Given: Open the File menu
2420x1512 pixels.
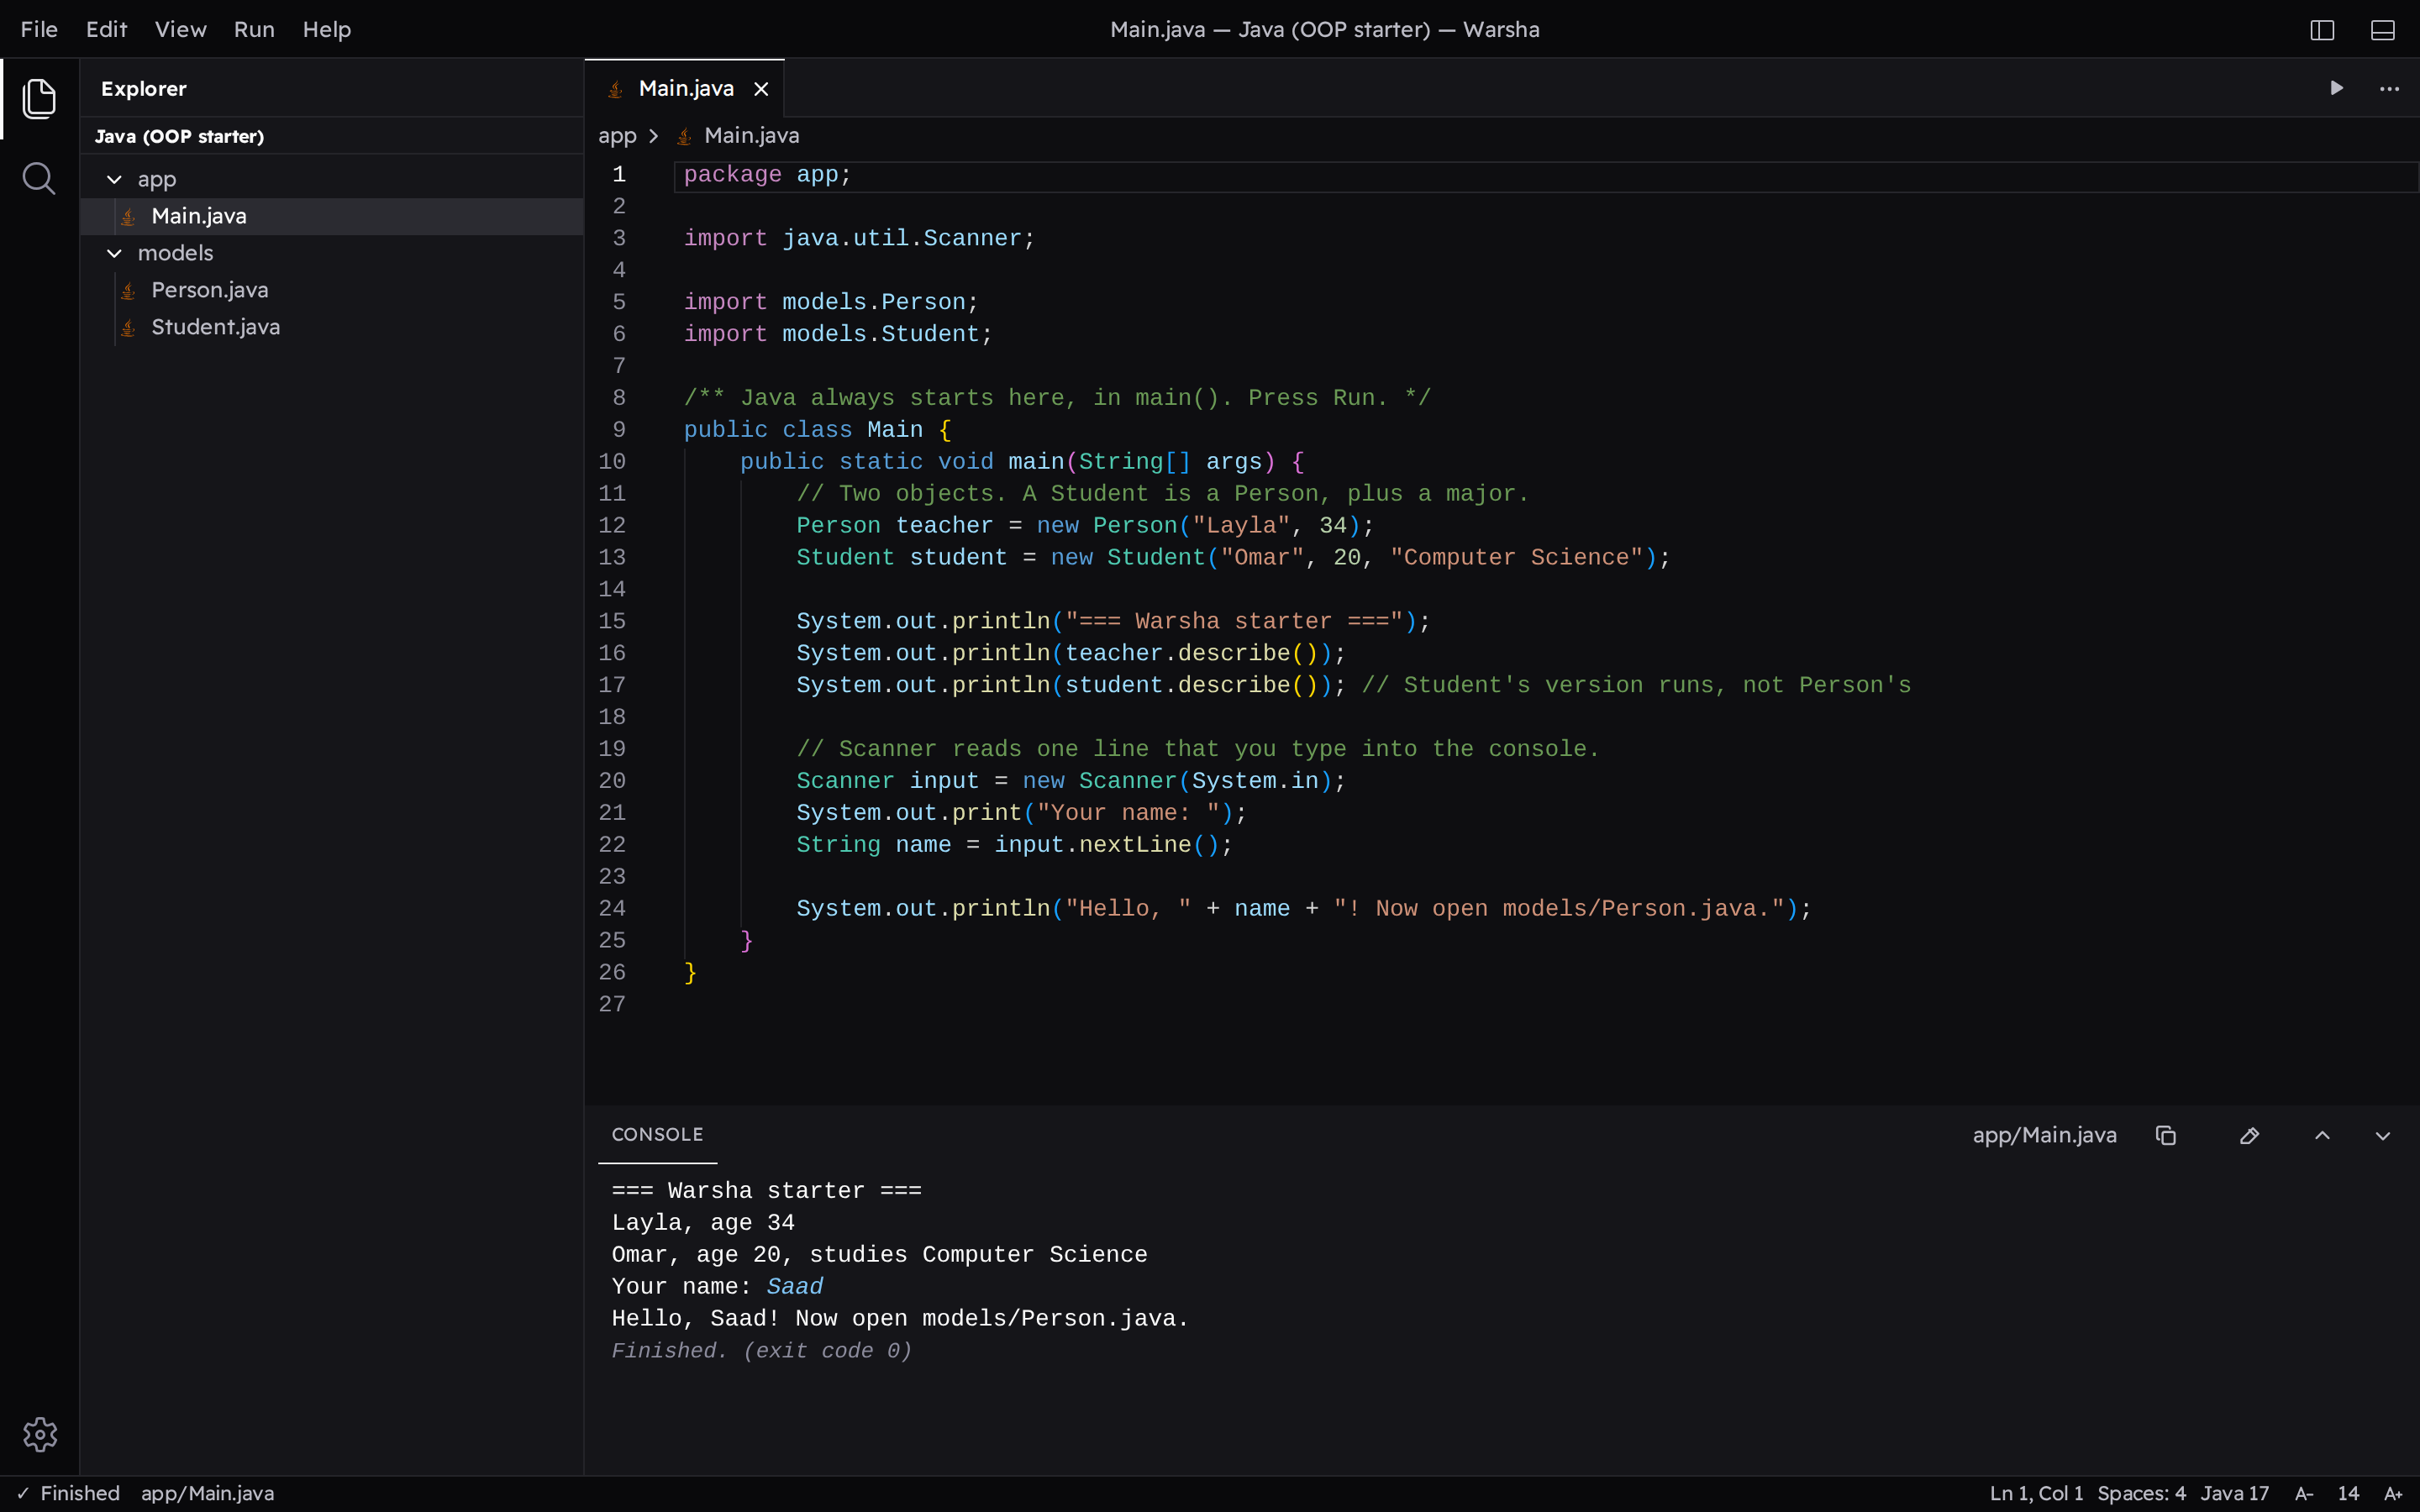Looking at the screenshot, I should [39, 30].
